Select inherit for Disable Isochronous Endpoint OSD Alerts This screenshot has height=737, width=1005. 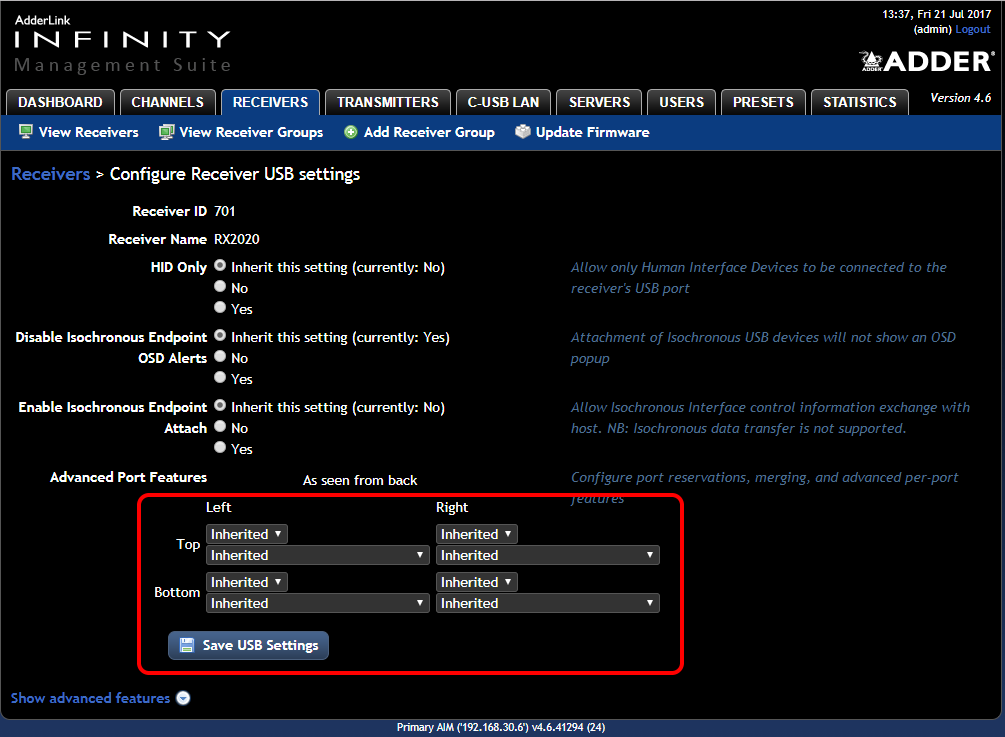(x=220, y=335)
